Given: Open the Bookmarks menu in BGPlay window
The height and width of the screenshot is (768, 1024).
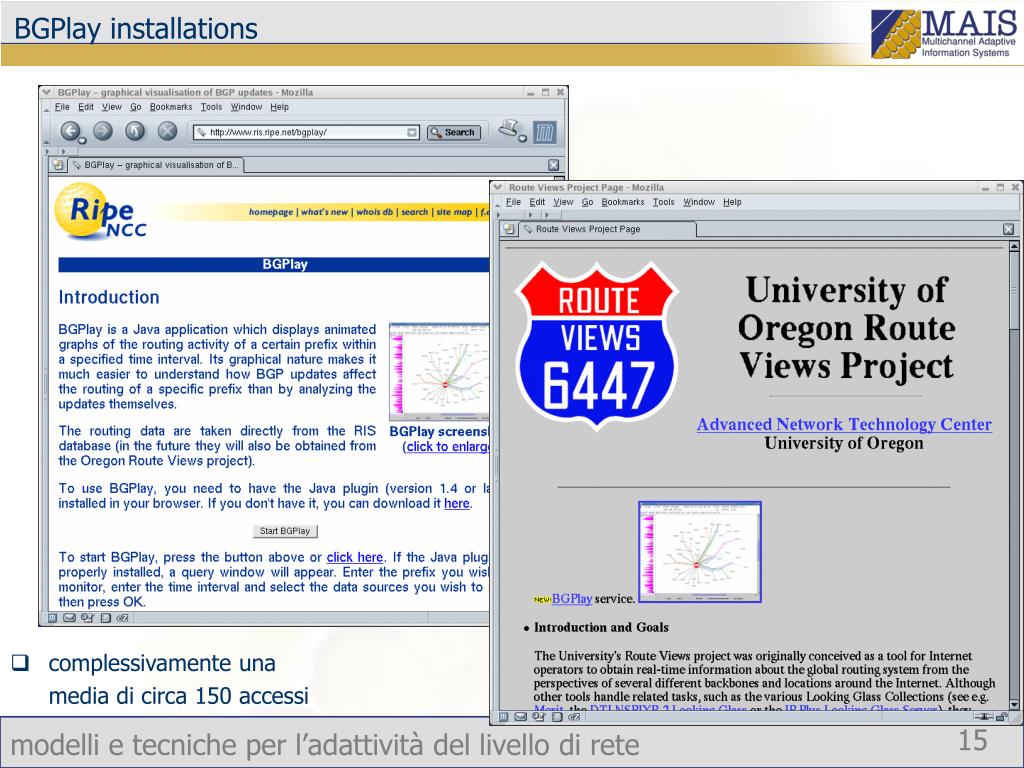Looking at the screenshot, I should tap(171, 107).
